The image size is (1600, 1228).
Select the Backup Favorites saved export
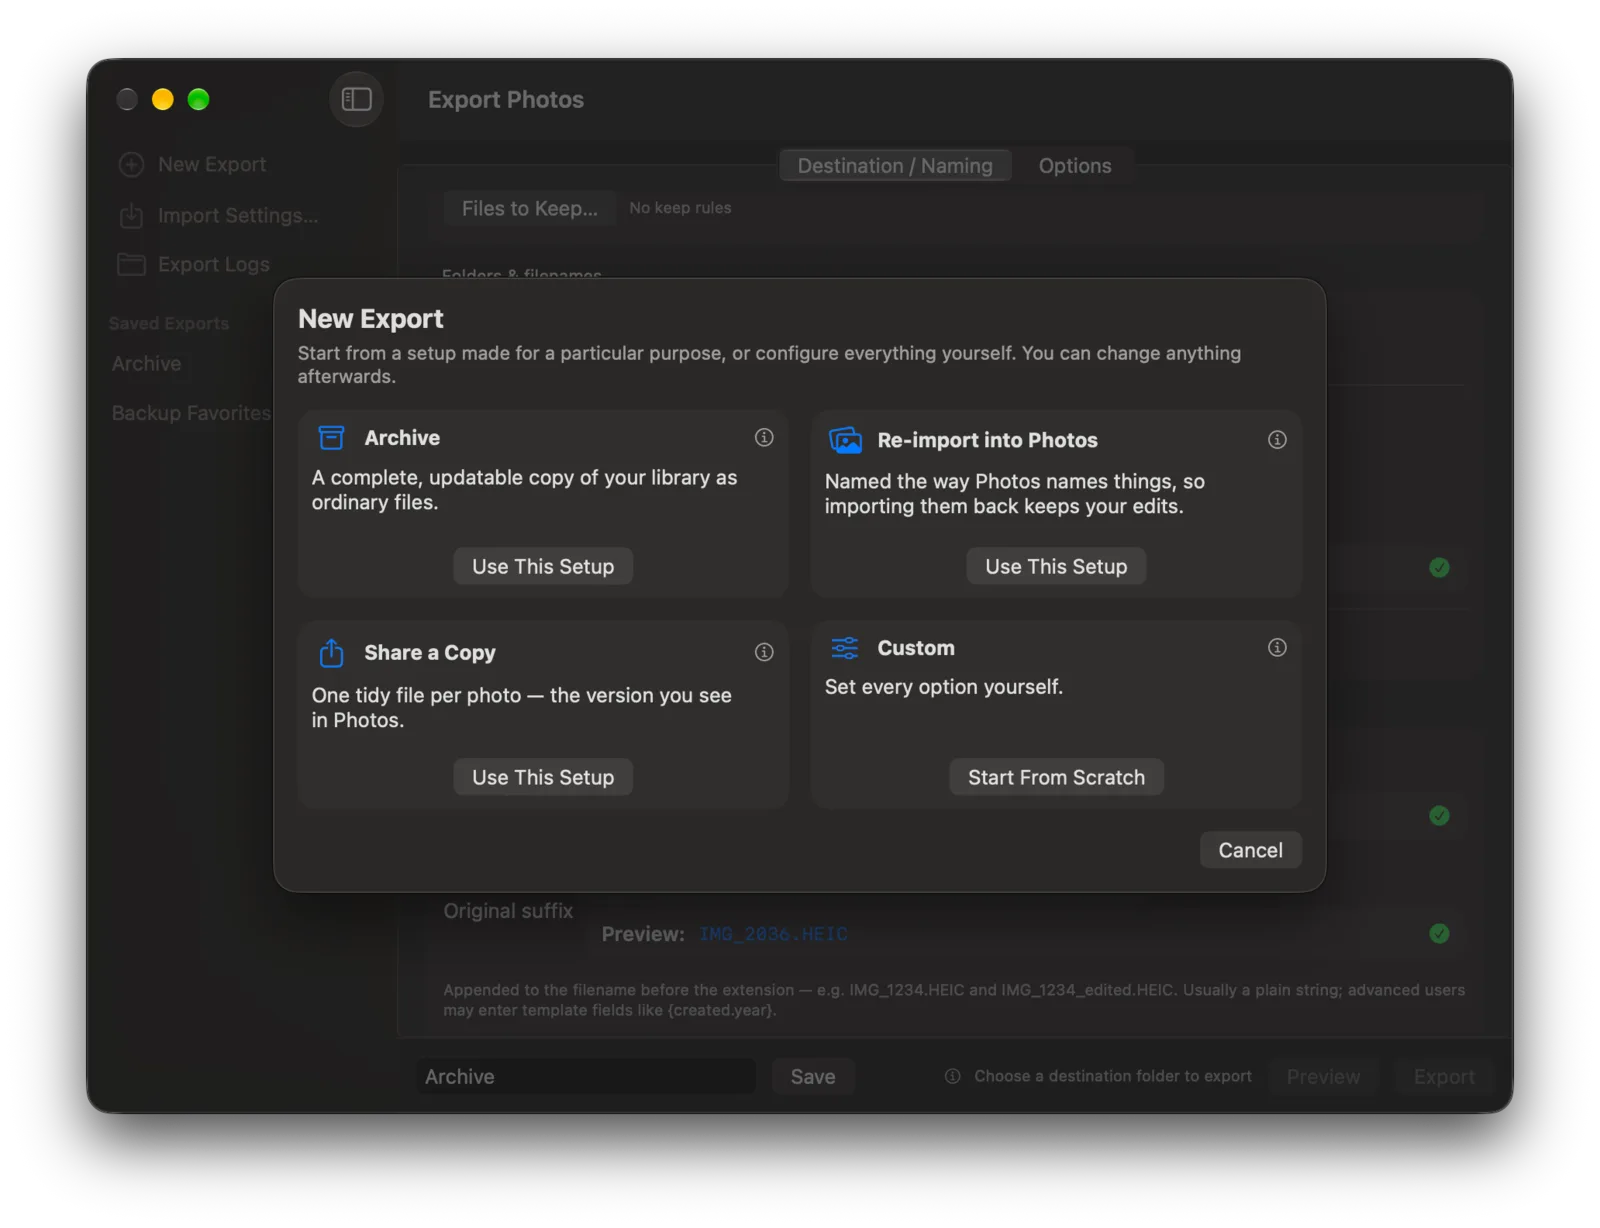pyautogui.click(x=191, y=413)
